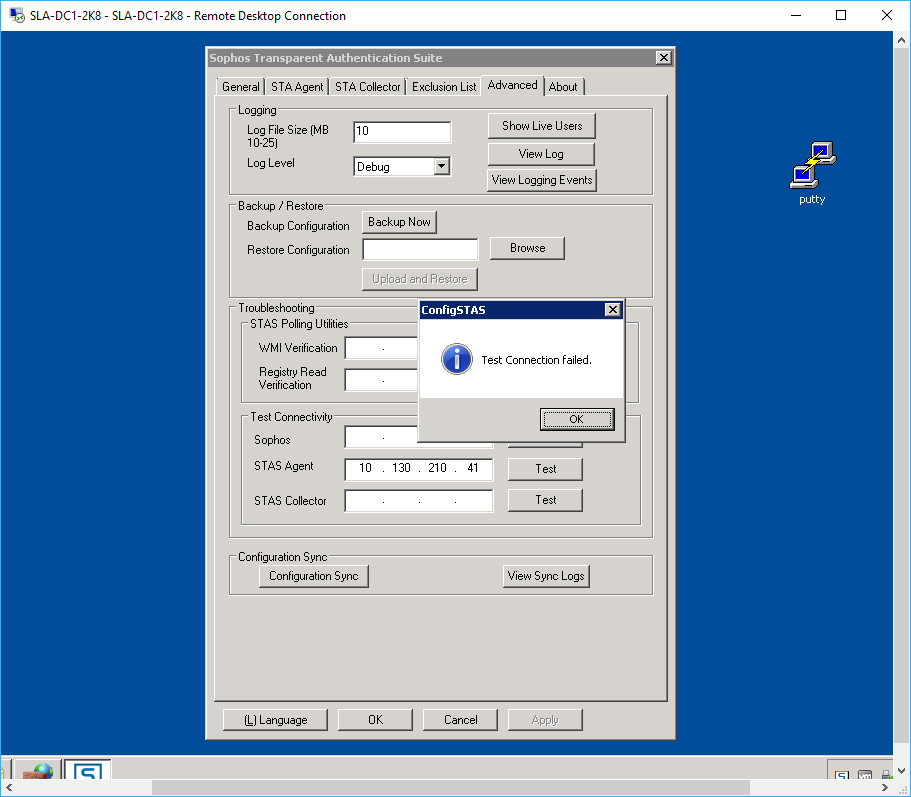Click the horizontal scrollbar right arrow
911x797 pixels.
pos(885,788)
